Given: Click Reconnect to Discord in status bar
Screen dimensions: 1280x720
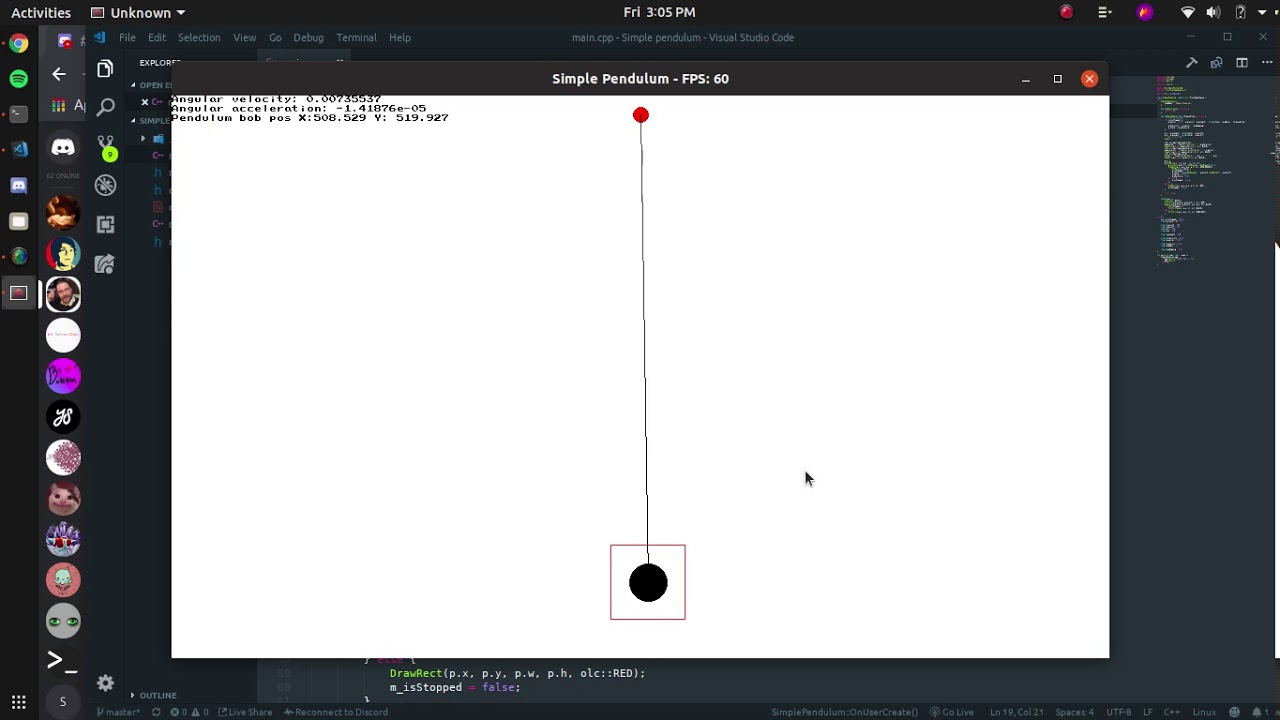Looking at the screenshot, I should 335,712.
